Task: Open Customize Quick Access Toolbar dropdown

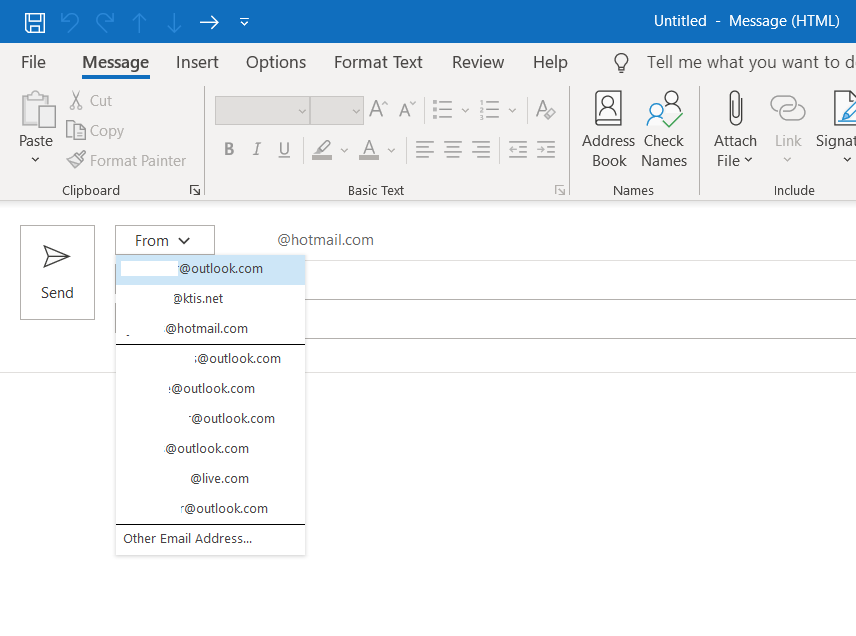Action: pos(244,22)
